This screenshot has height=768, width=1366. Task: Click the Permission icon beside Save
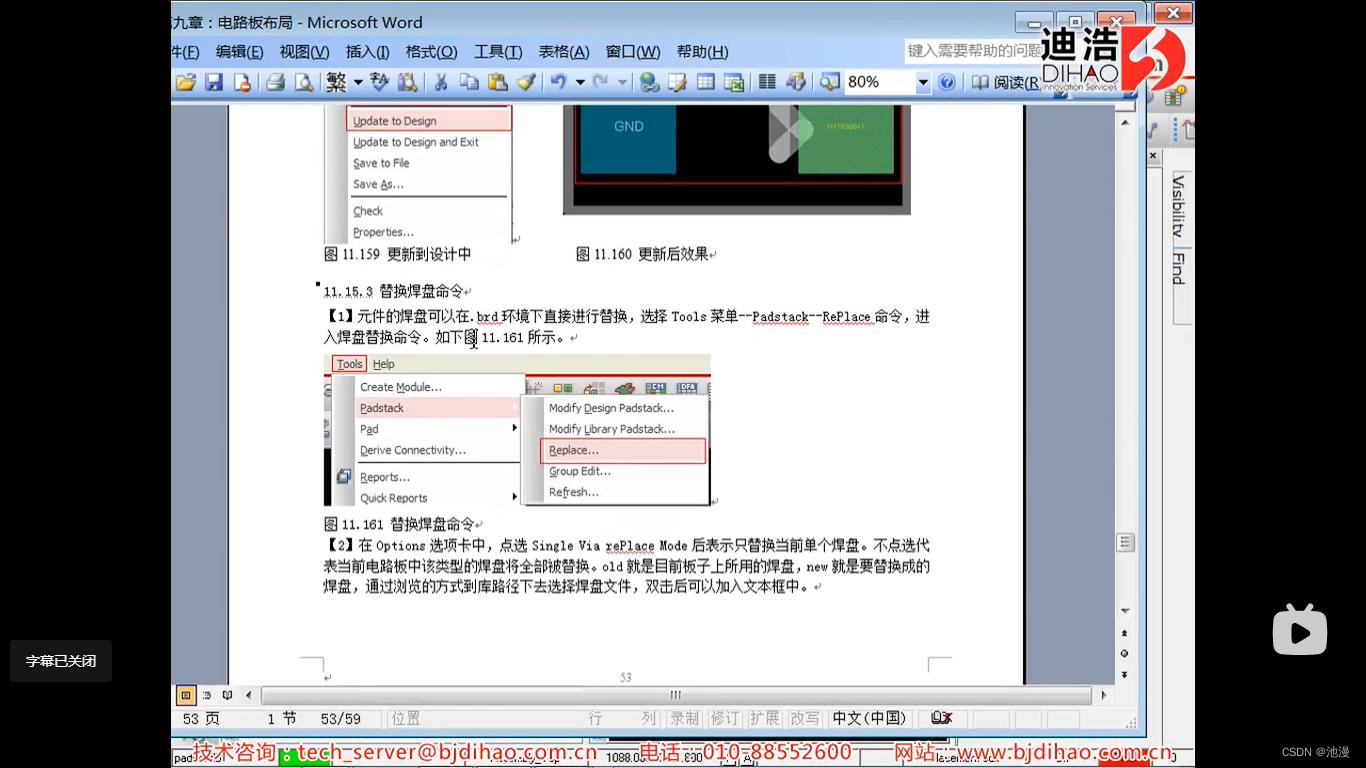pos(241,82)
